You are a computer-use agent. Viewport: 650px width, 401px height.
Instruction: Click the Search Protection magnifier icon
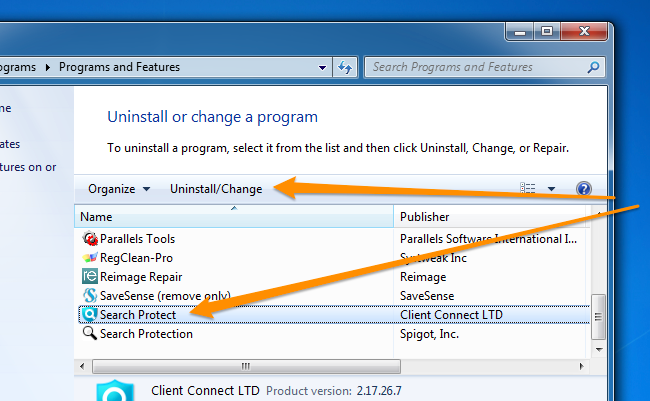pos(90,333)
